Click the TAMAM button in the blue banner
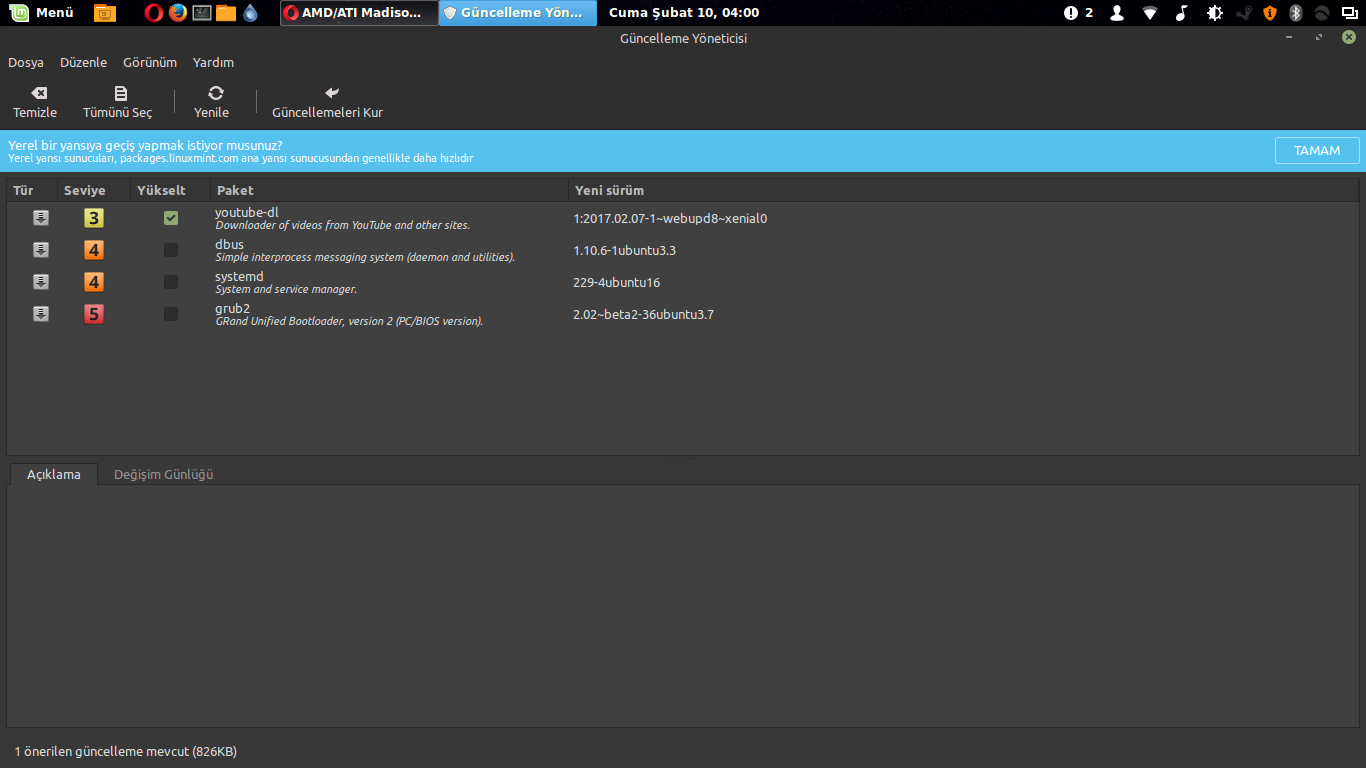 click(x=1317, y=150)
